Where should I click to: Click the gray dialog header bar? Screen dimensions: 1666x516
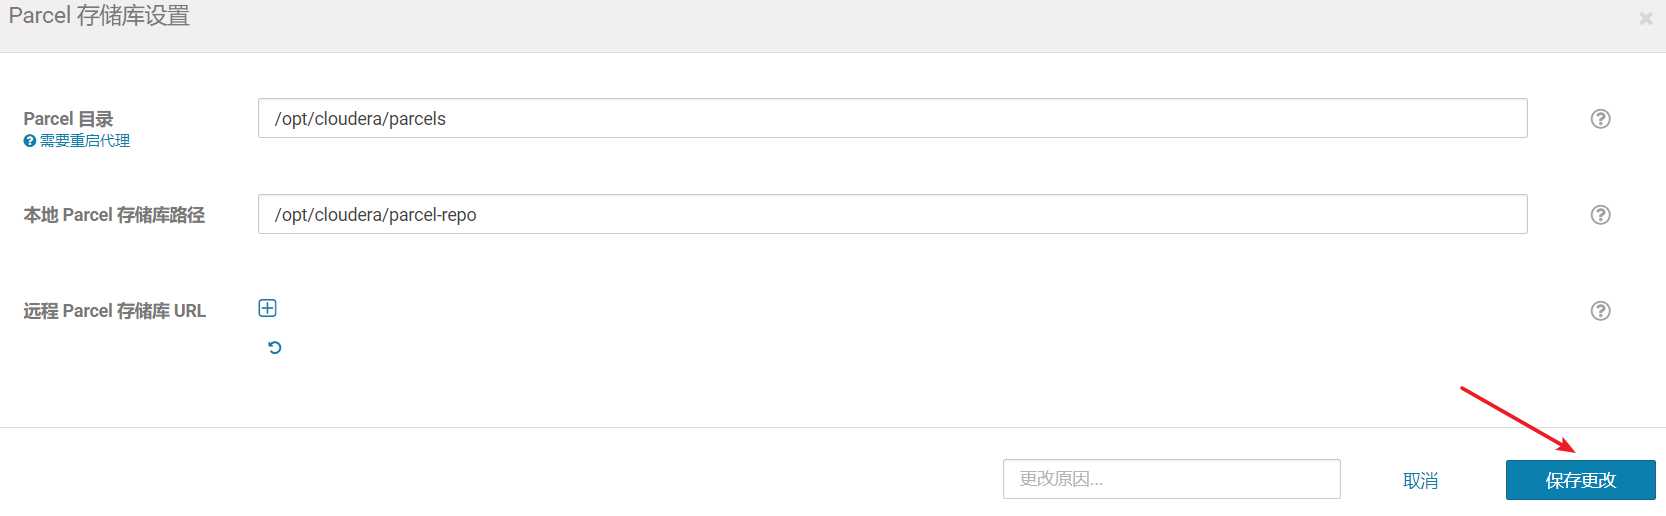(833, 26)
